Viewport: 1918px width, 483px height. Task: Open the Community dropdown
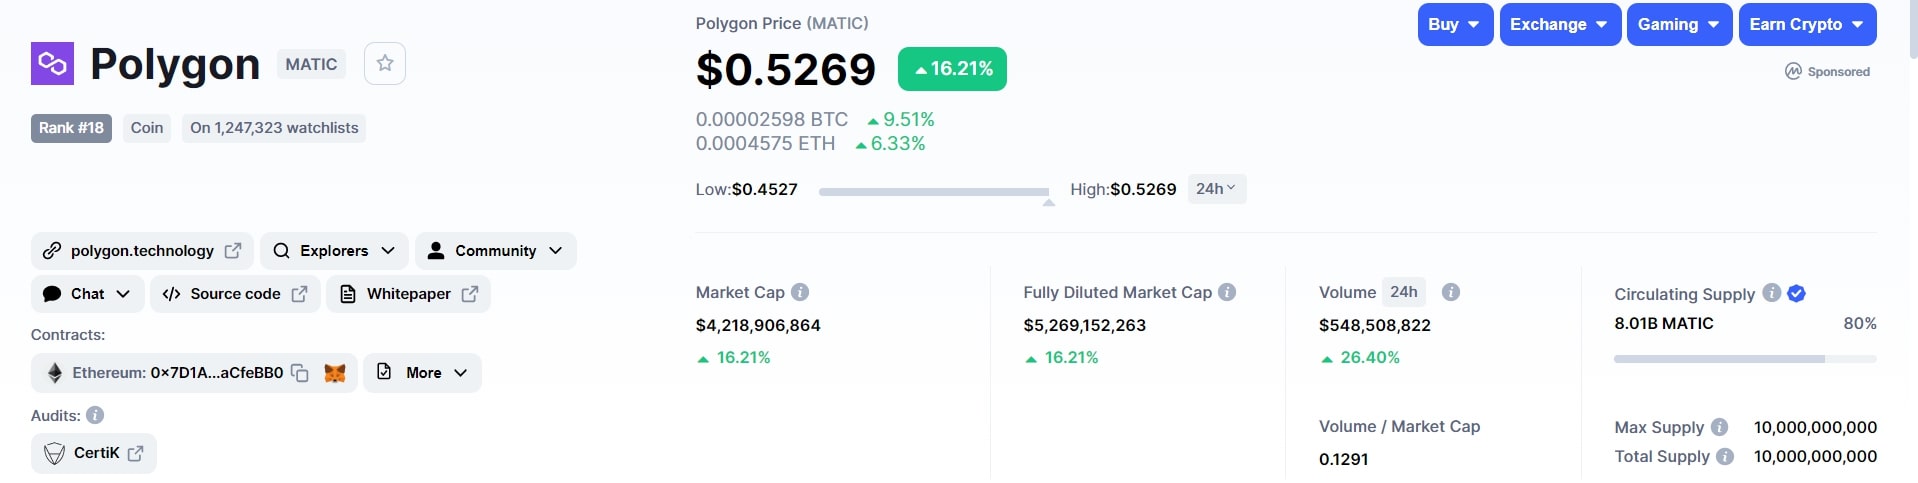495,251
